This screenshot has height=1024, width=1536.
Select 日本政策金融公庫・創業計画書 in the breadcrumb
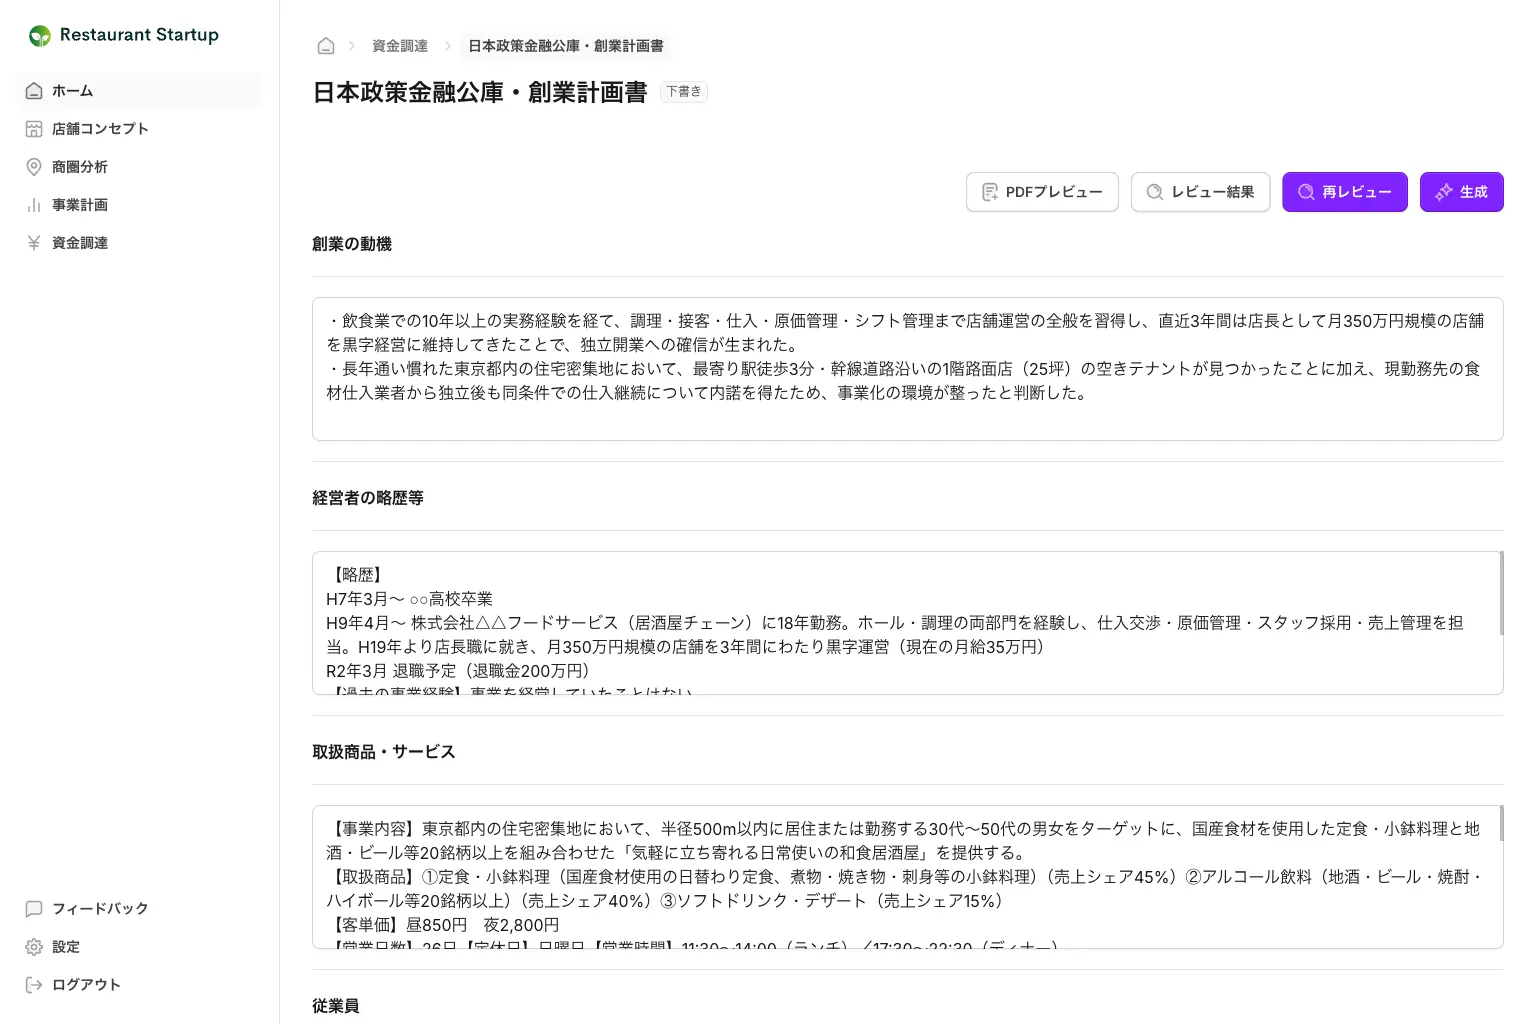click(x=566, y=45)
